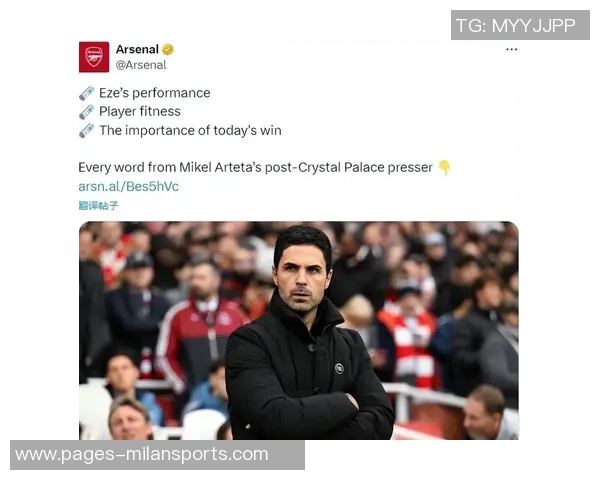Screen dimensions: 600x480
Task: Click the newspaper emoji beside Eze's performance
Action: pyautogui.click(x=86, y=93)
